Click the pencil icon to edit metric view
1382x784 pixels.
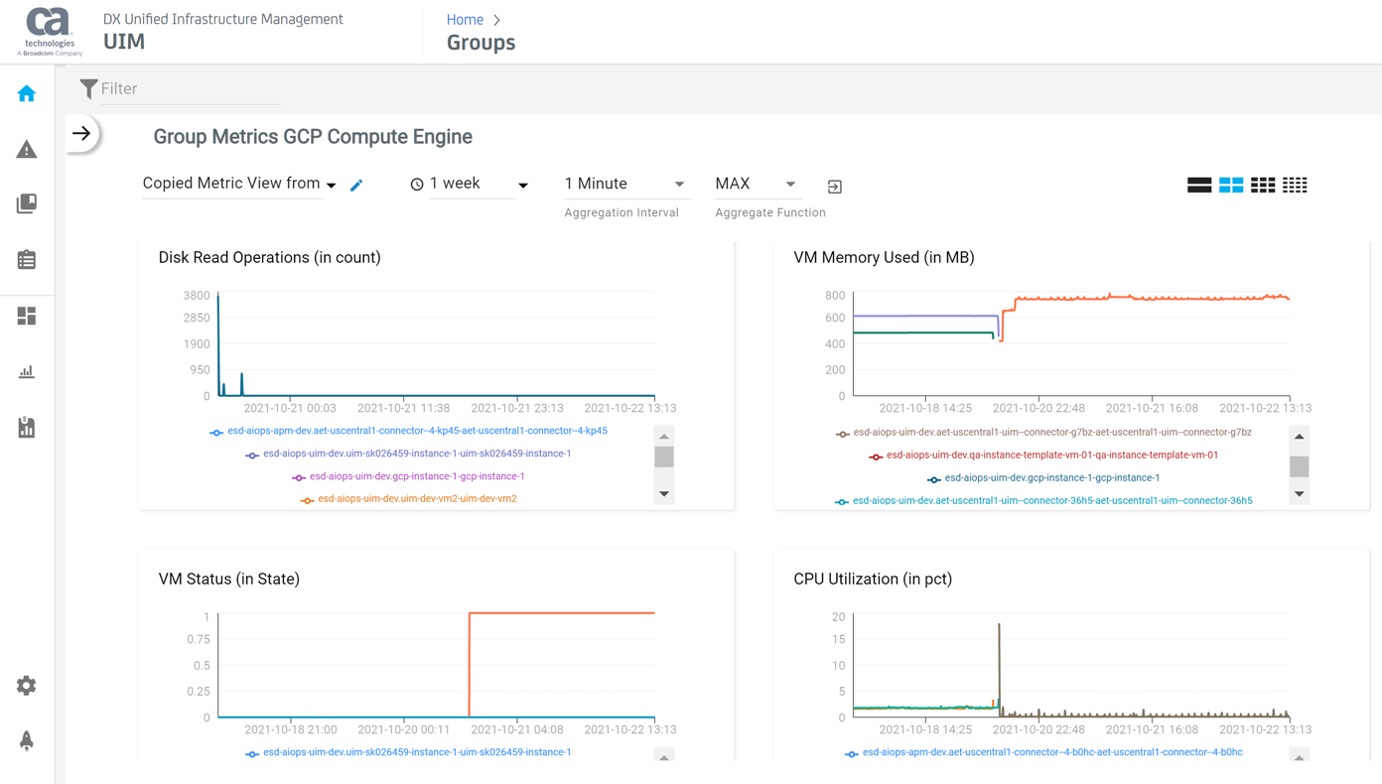pyautogui.click(x=358, y=184)
